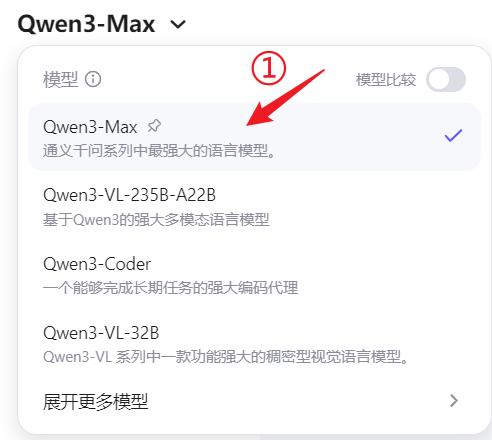Select the Qwen3-Coder model
This screenshot has height=440, width=492.
[x=255, y=275]
